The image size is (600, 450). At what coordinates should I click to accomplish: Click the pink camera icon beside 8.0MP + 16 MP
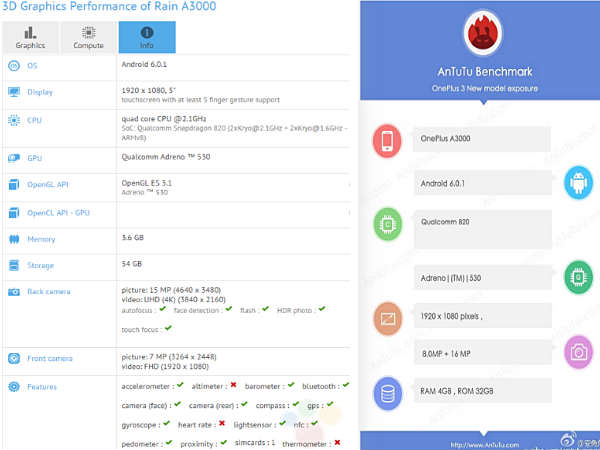click(x=578, y=352)
